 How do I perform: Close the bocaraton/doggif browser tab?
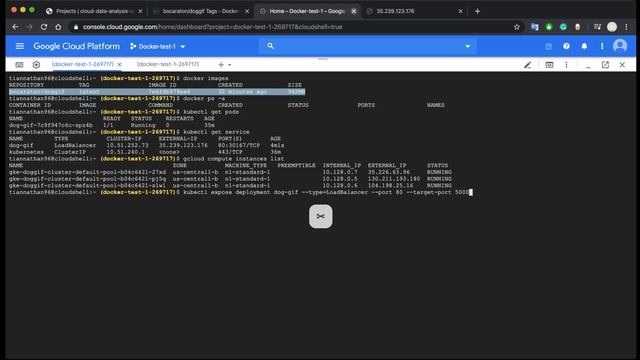(x=247, y=11)
